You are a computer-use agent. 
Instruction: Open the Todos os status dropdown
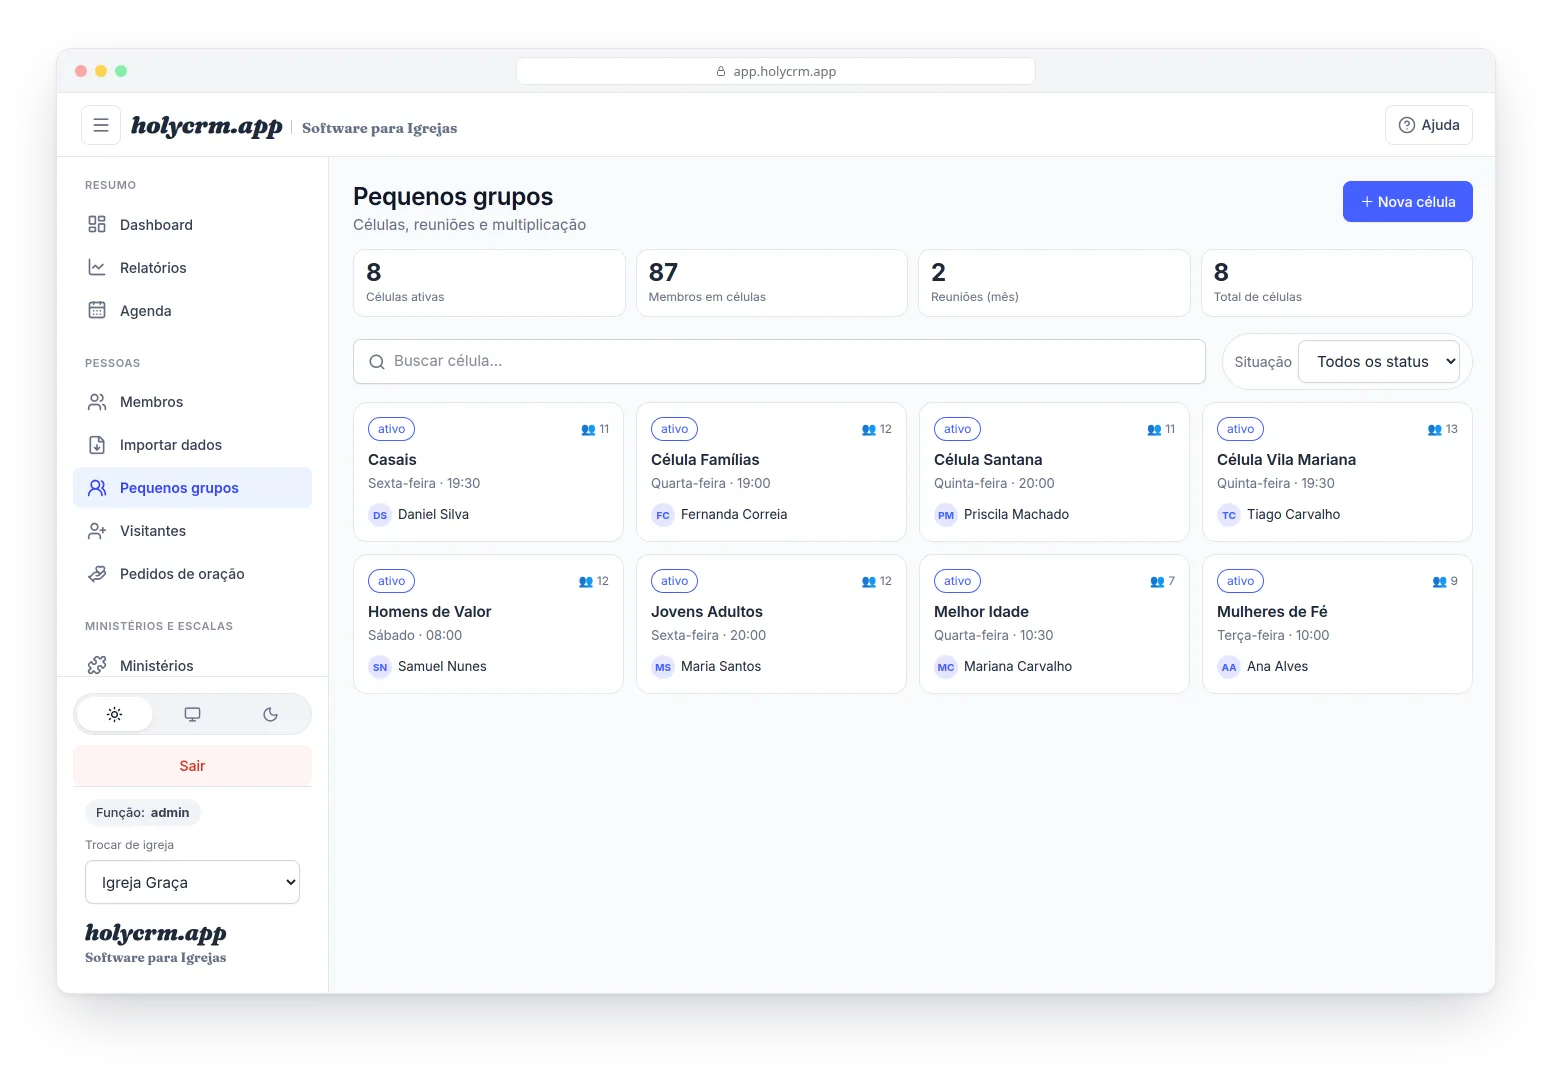click(1379, 362)
